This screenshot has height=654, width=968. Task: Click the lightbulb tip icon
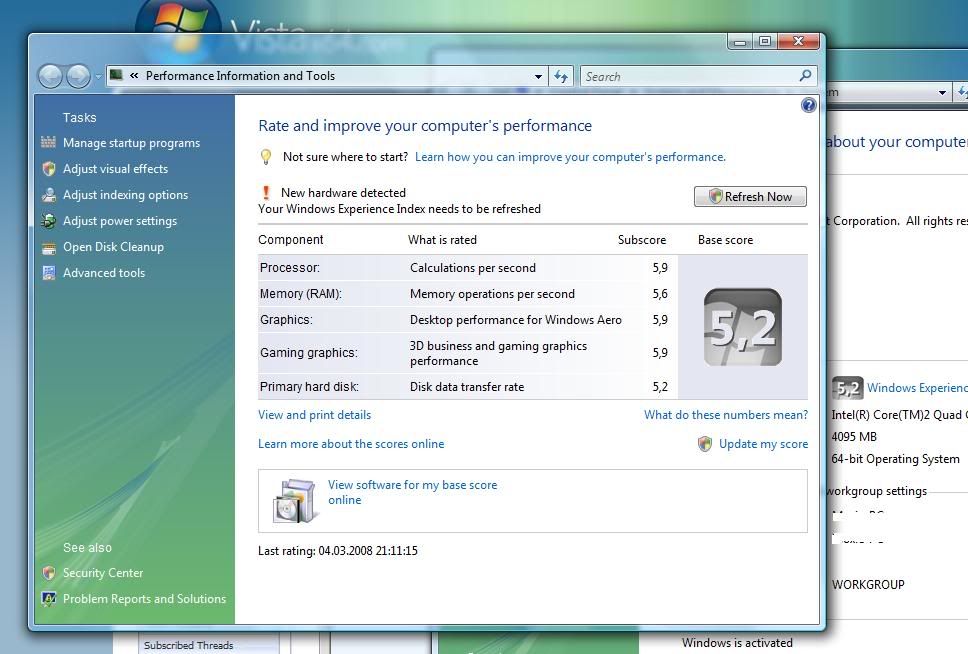point(265,157)
